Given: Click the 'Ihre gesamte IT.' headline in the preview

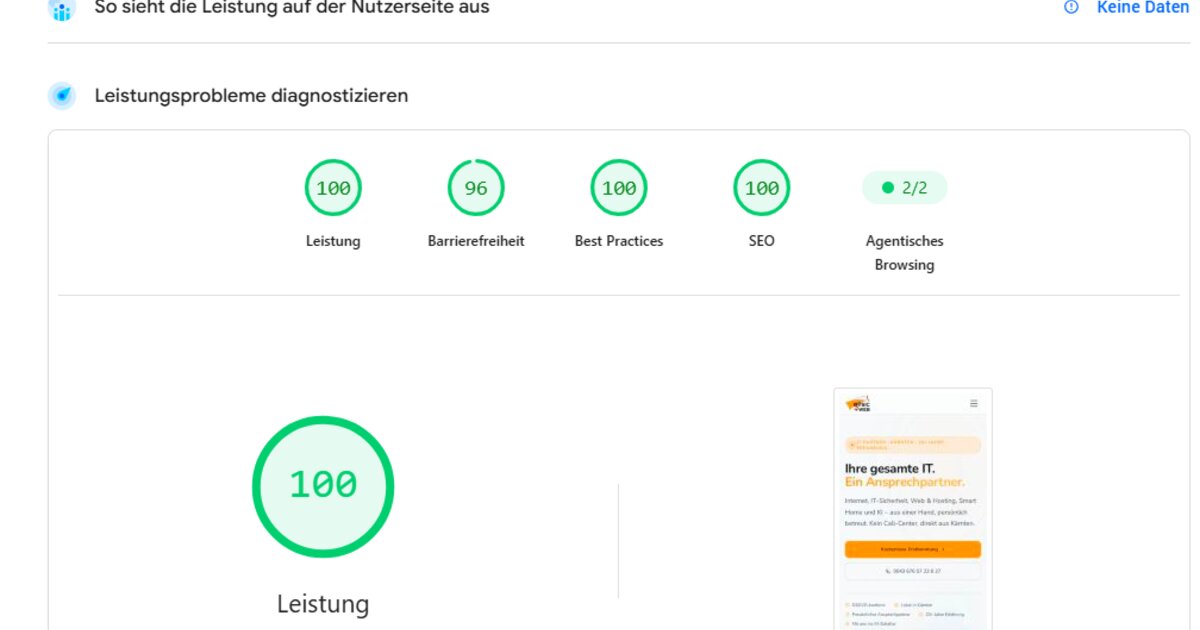Looking at the screenshot, I should [x=890, y=468].
